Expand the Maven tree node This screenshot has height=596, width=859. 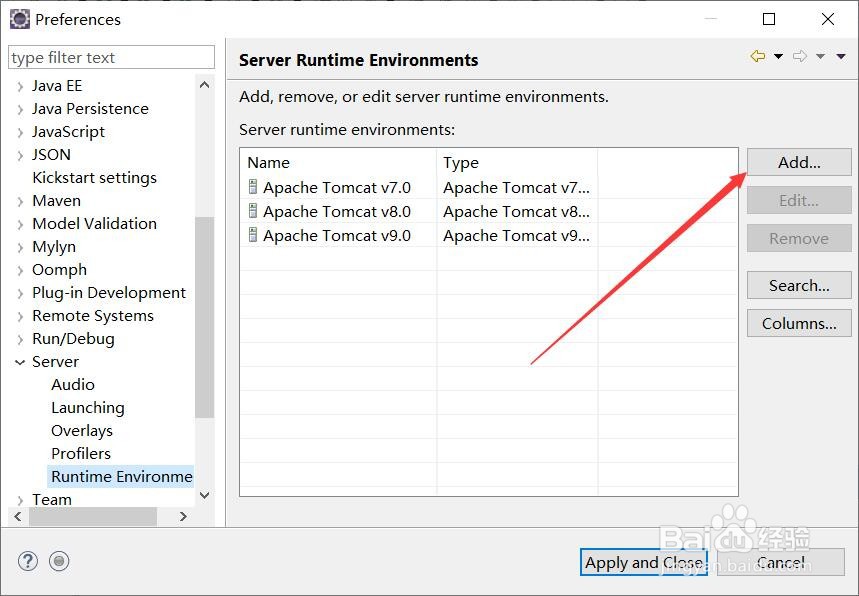[x=20, y=202]
